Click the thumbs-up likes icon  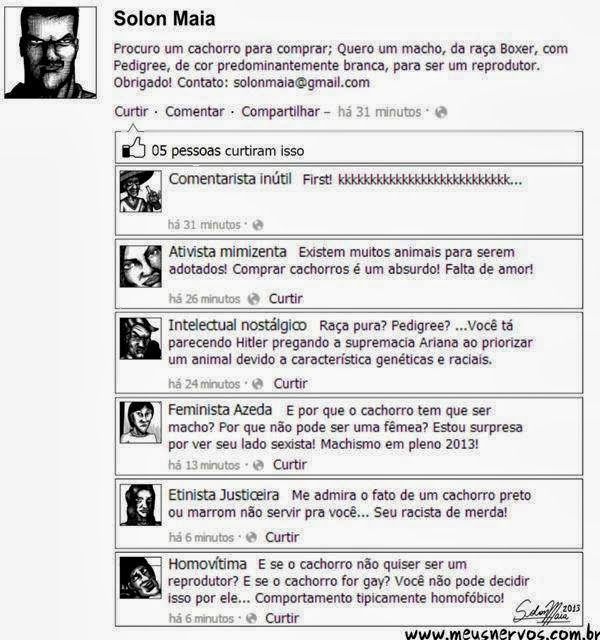[x=134, y=148]
